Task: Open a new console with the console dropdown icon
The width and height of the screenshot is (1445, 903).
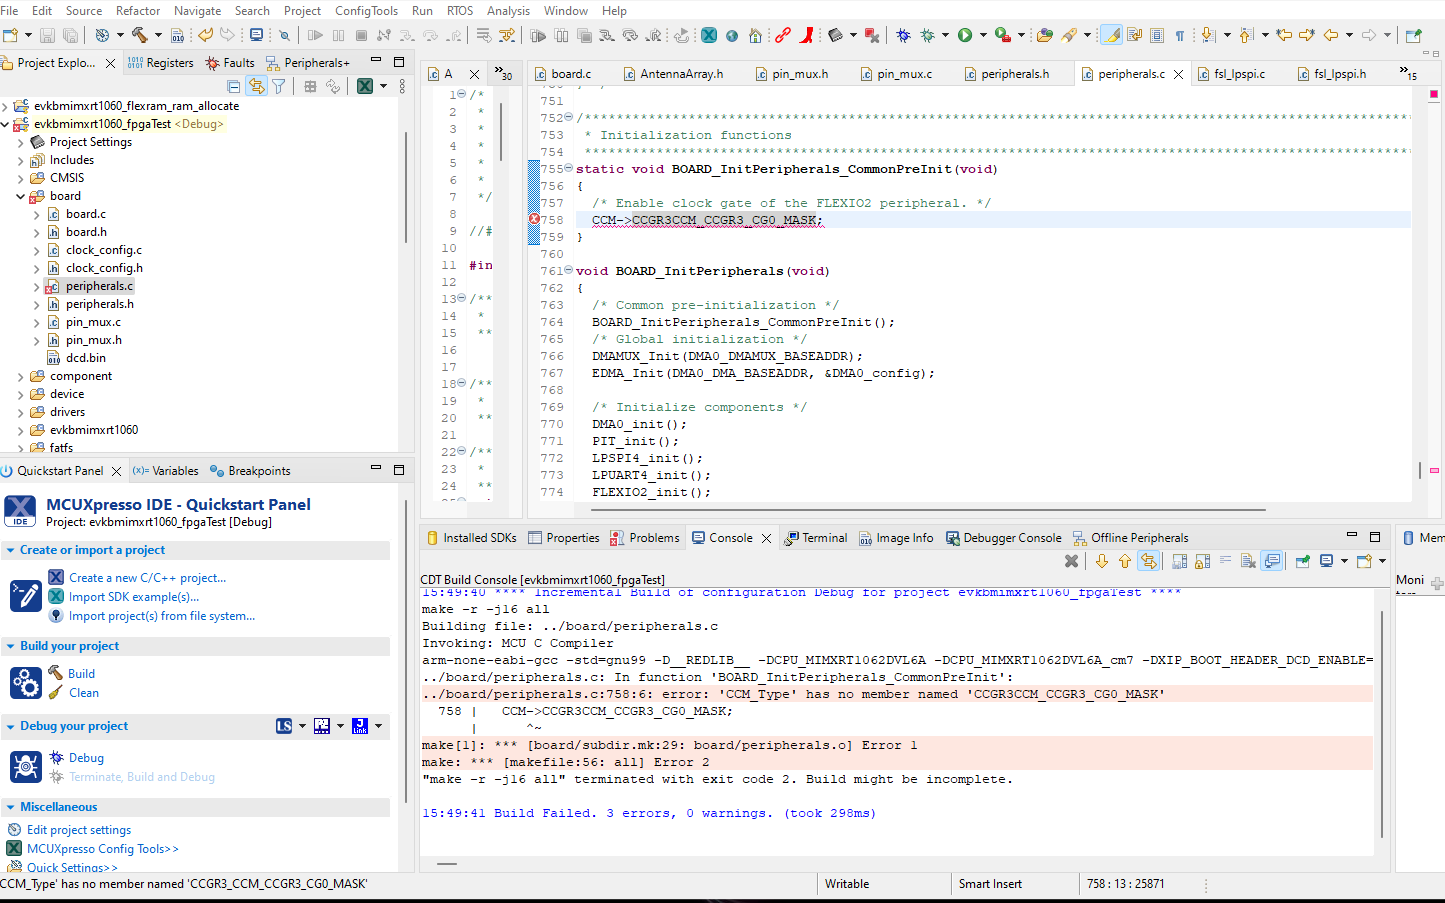Action: [x=1365, y=560]
